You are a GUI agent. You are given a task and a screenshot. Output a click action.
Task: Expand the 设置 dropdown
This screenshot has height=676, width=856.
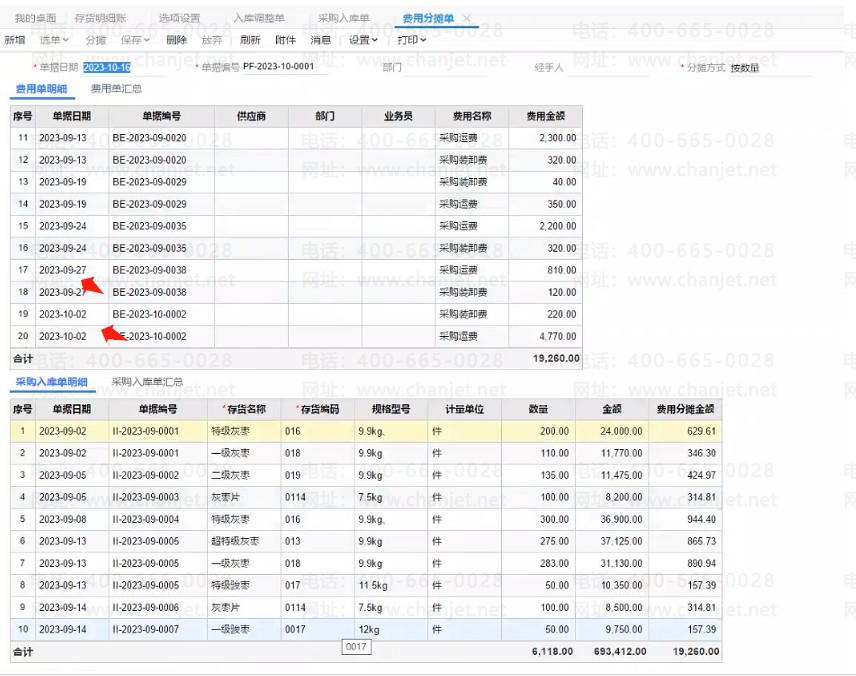363,40
